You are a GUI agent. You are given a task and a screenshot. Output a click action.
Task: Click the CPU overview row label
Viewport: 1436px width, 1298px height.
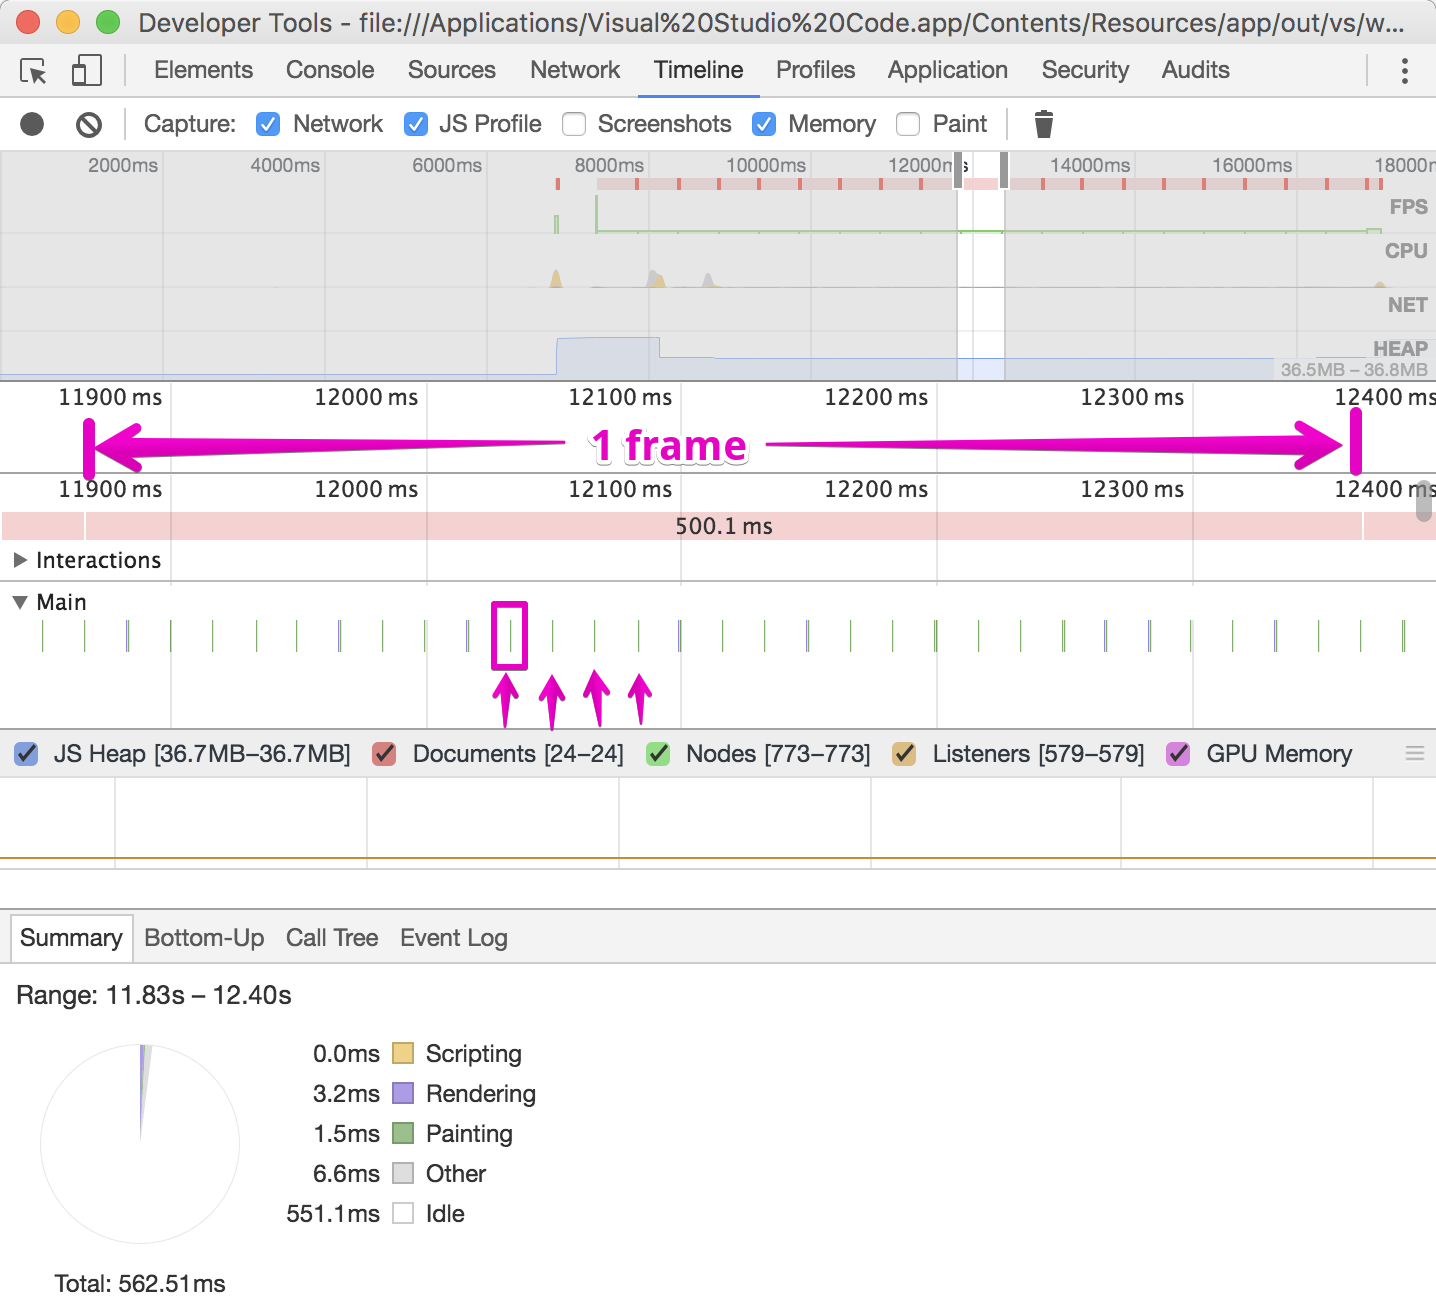tap(1405, 251)
